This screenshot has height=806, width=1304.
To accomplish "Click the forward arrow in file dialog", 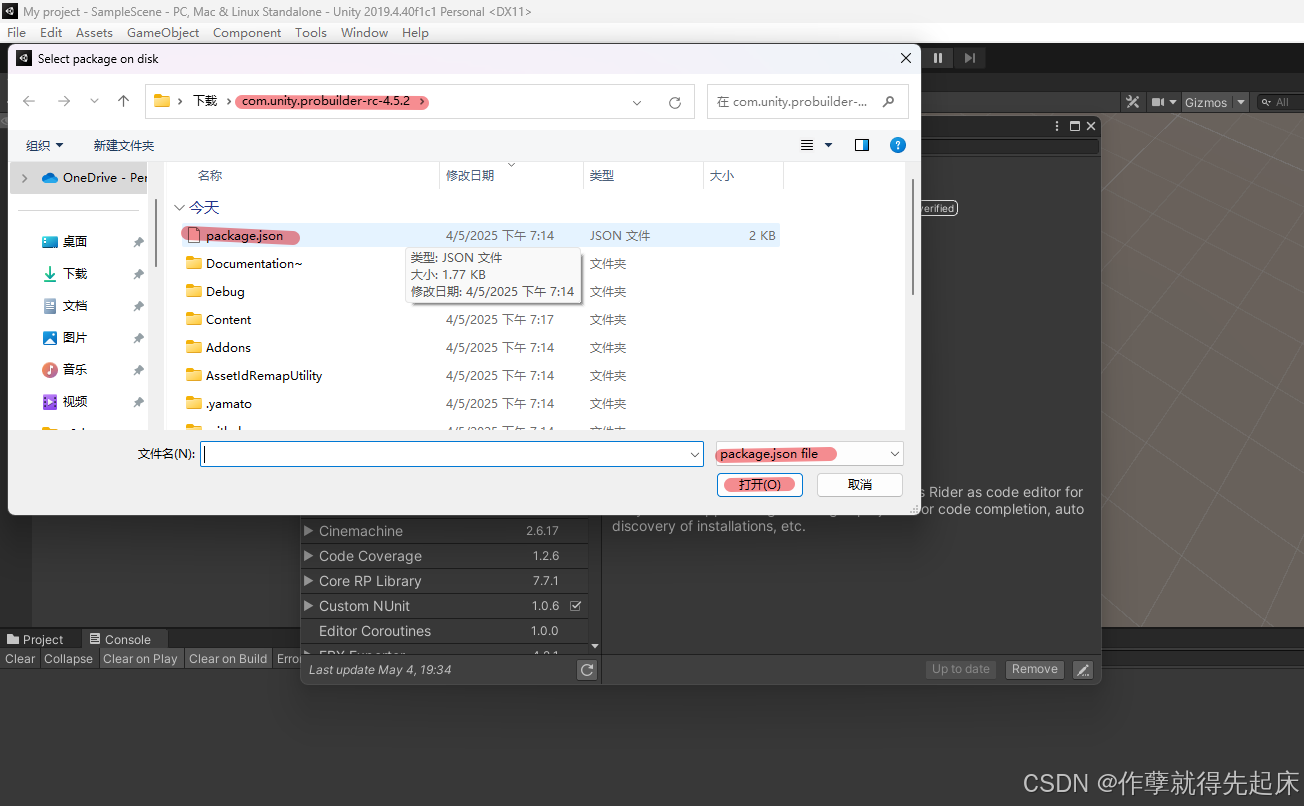I will pyautogui.click(x=64, y=101).
